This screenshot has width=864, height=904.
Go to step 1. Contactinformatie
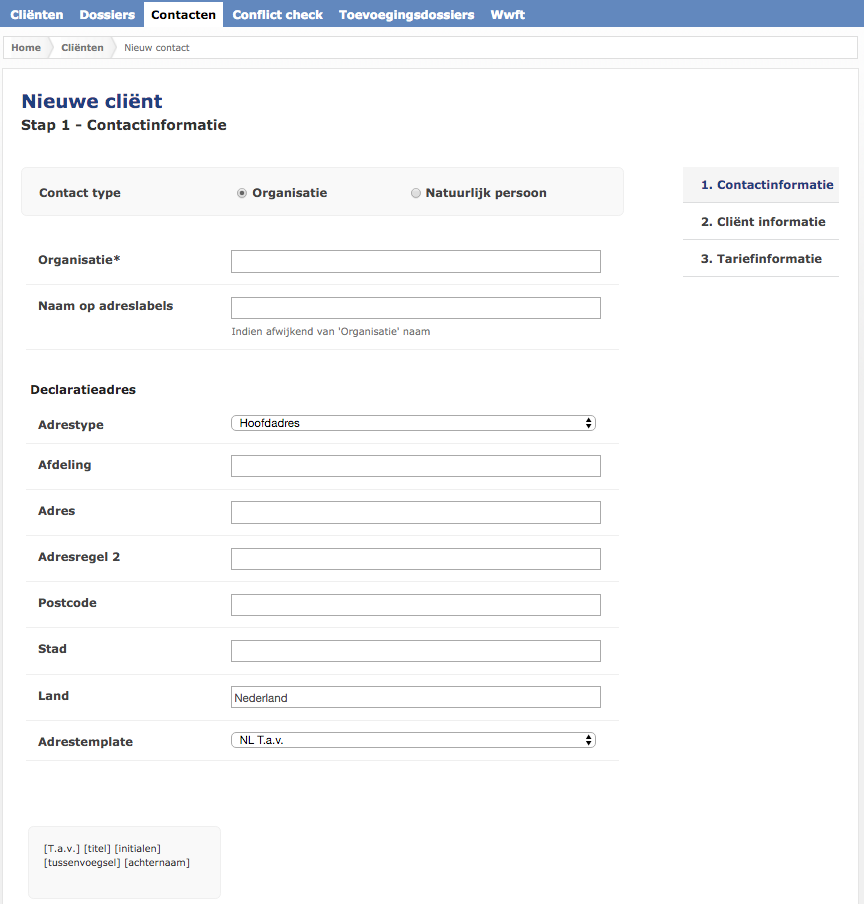pos(761,185)
